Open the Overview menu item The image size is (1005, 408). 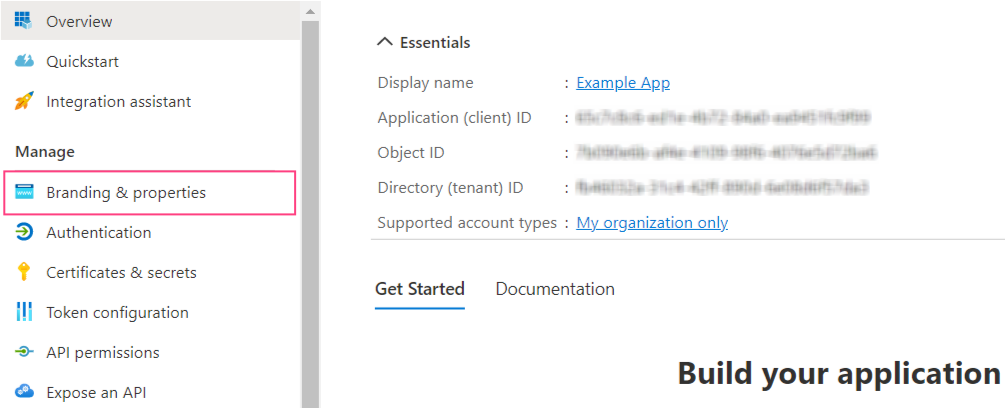click(151, 21)
